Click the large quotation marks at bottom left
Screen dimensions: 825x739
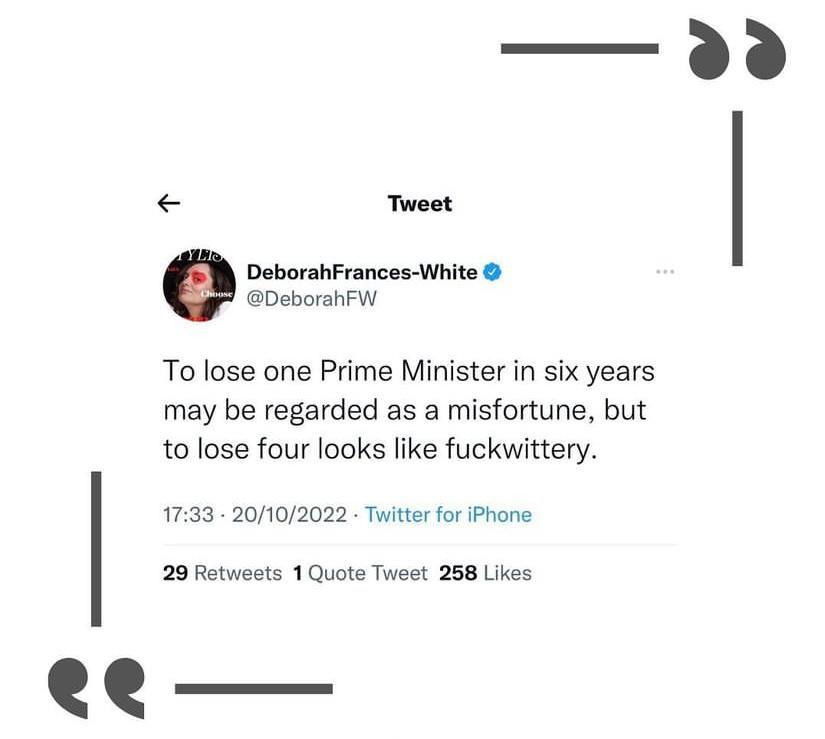point(96,686)
